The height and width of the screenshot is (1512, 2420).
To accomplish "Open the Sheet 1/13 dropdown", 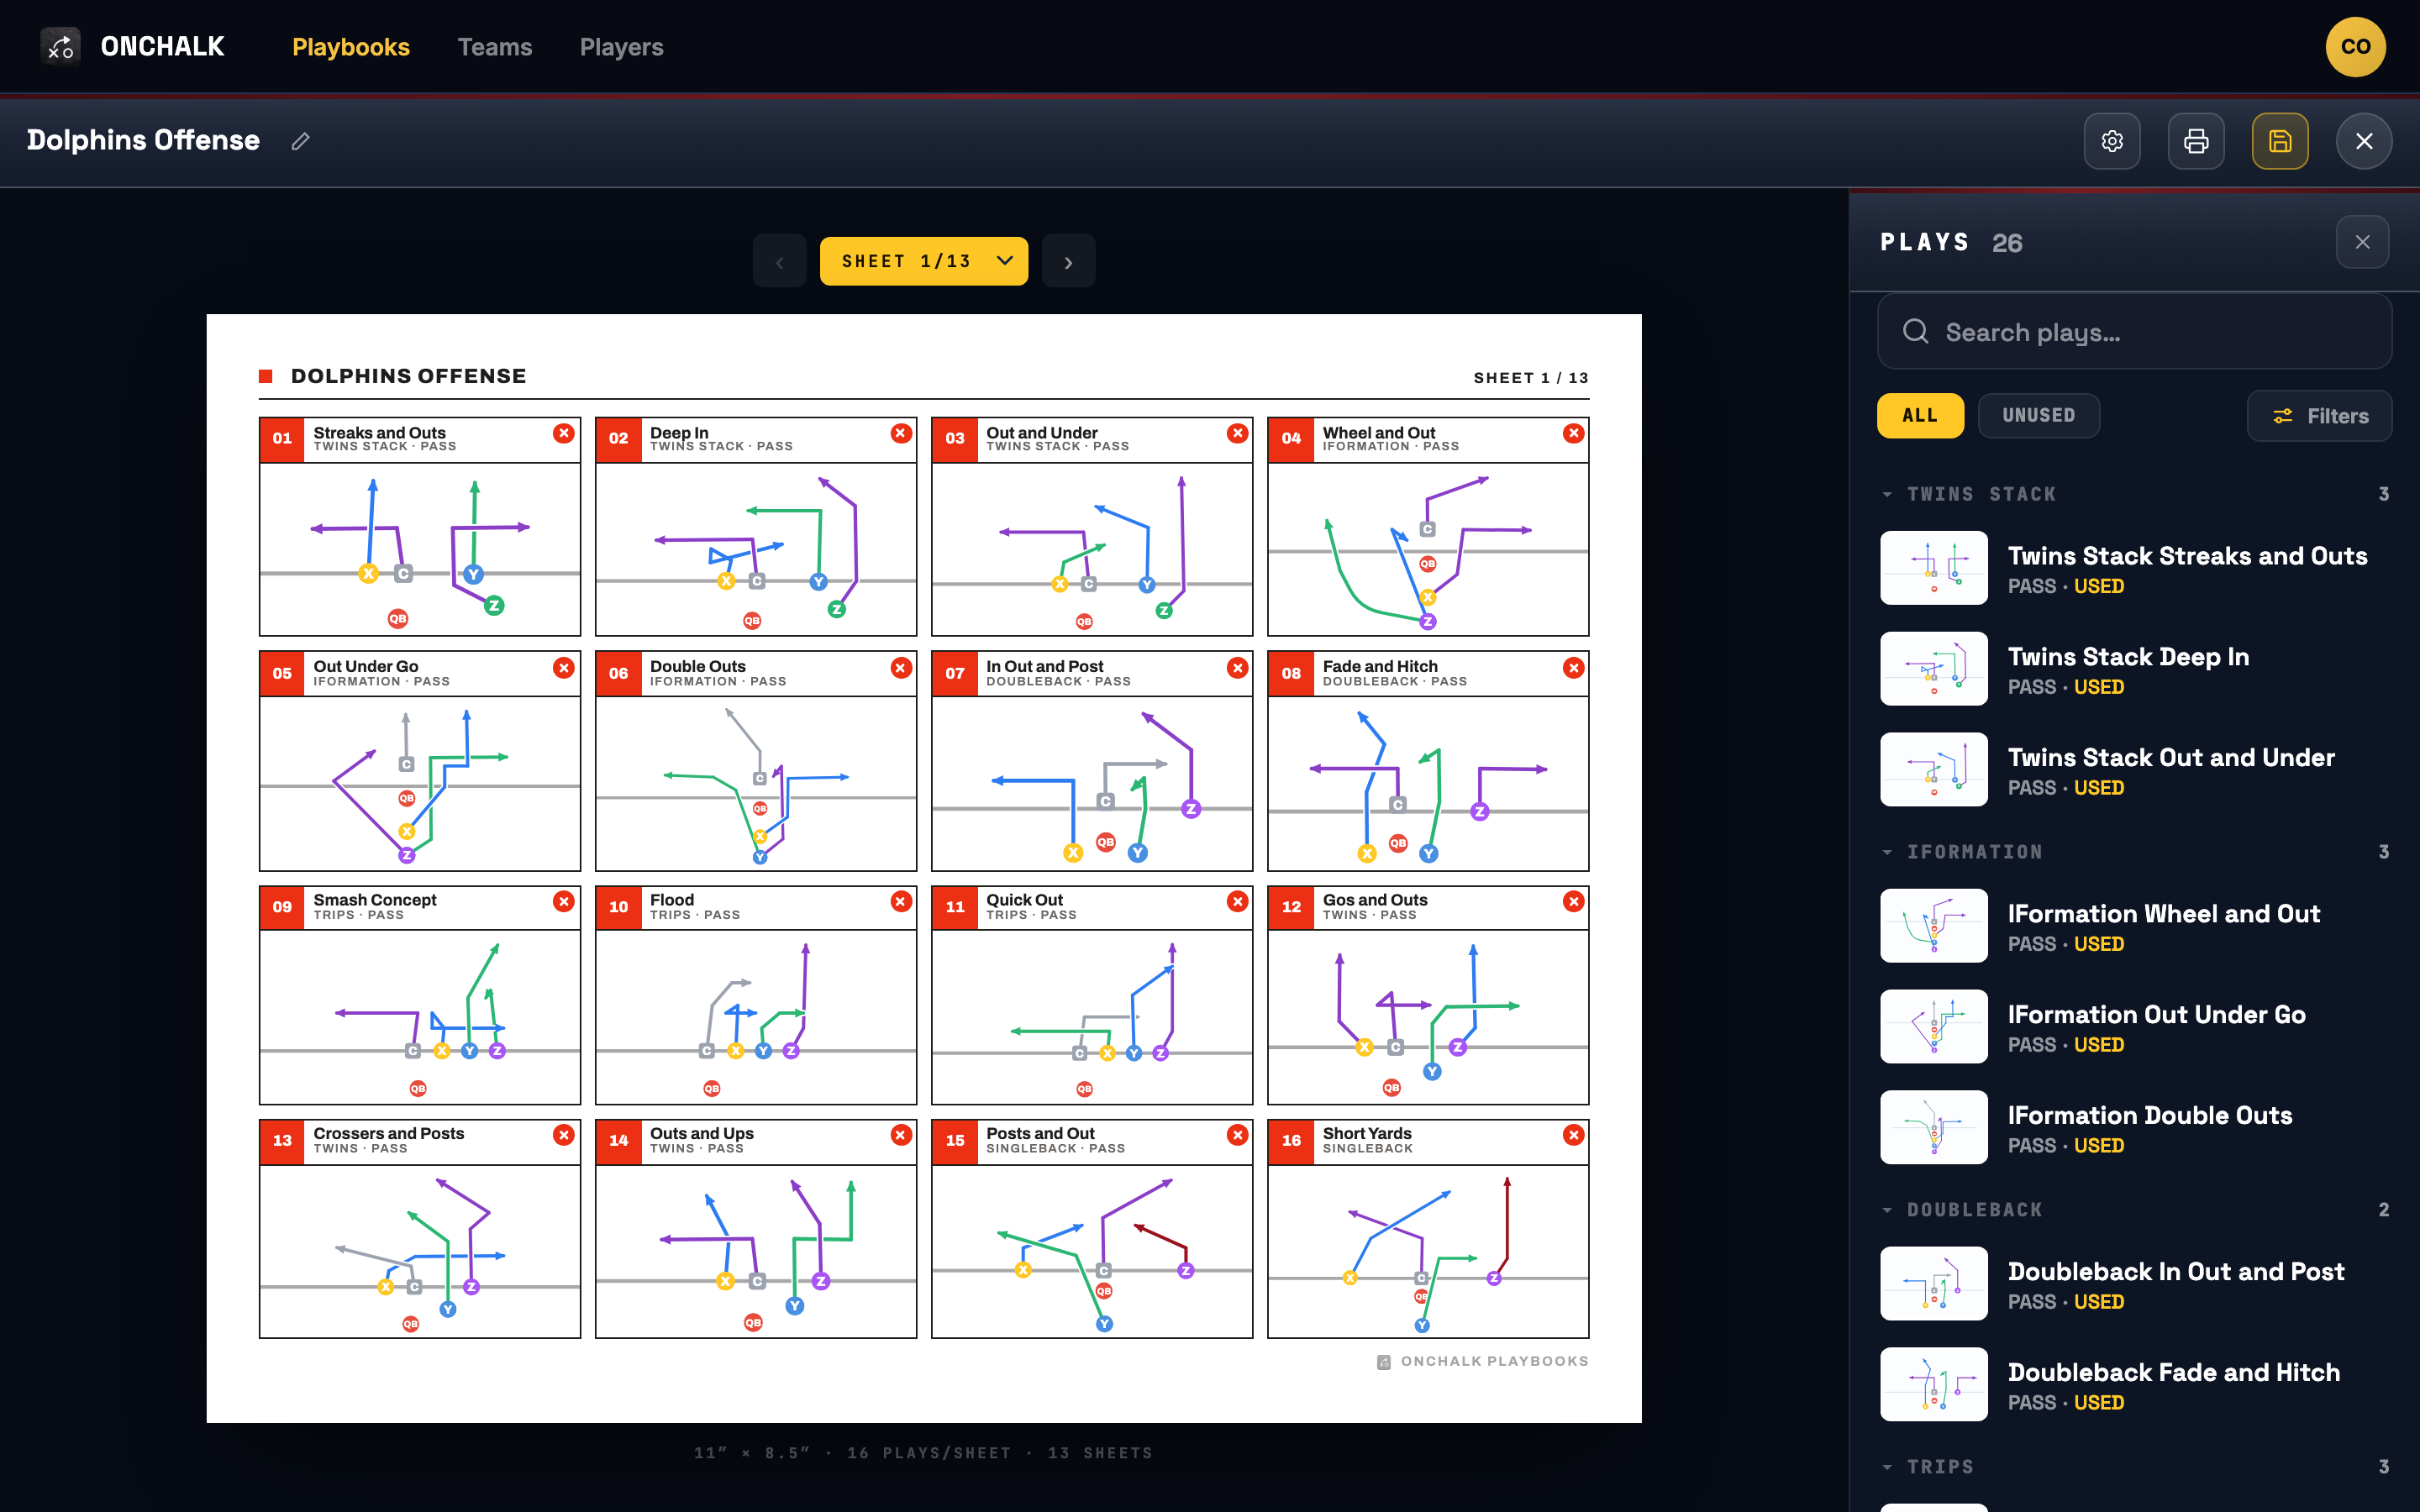I will pyautogui.click(x=924, y=261).
